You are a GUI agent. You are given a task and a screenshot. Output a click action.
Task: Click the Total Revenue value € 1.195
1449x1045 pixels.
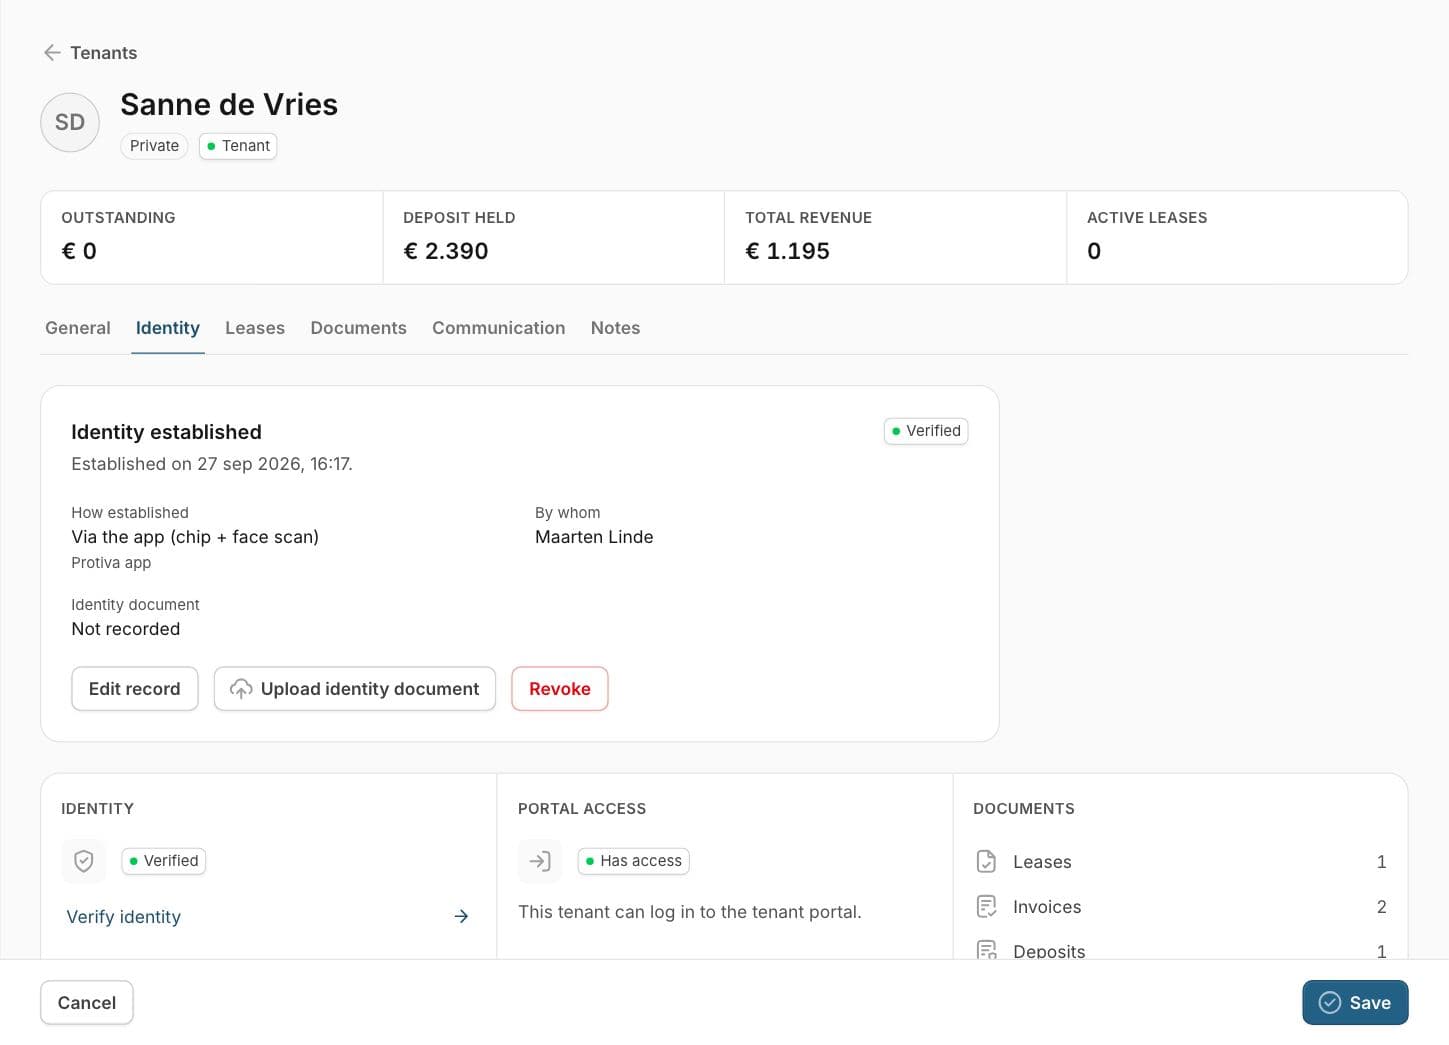click(788, 251)
